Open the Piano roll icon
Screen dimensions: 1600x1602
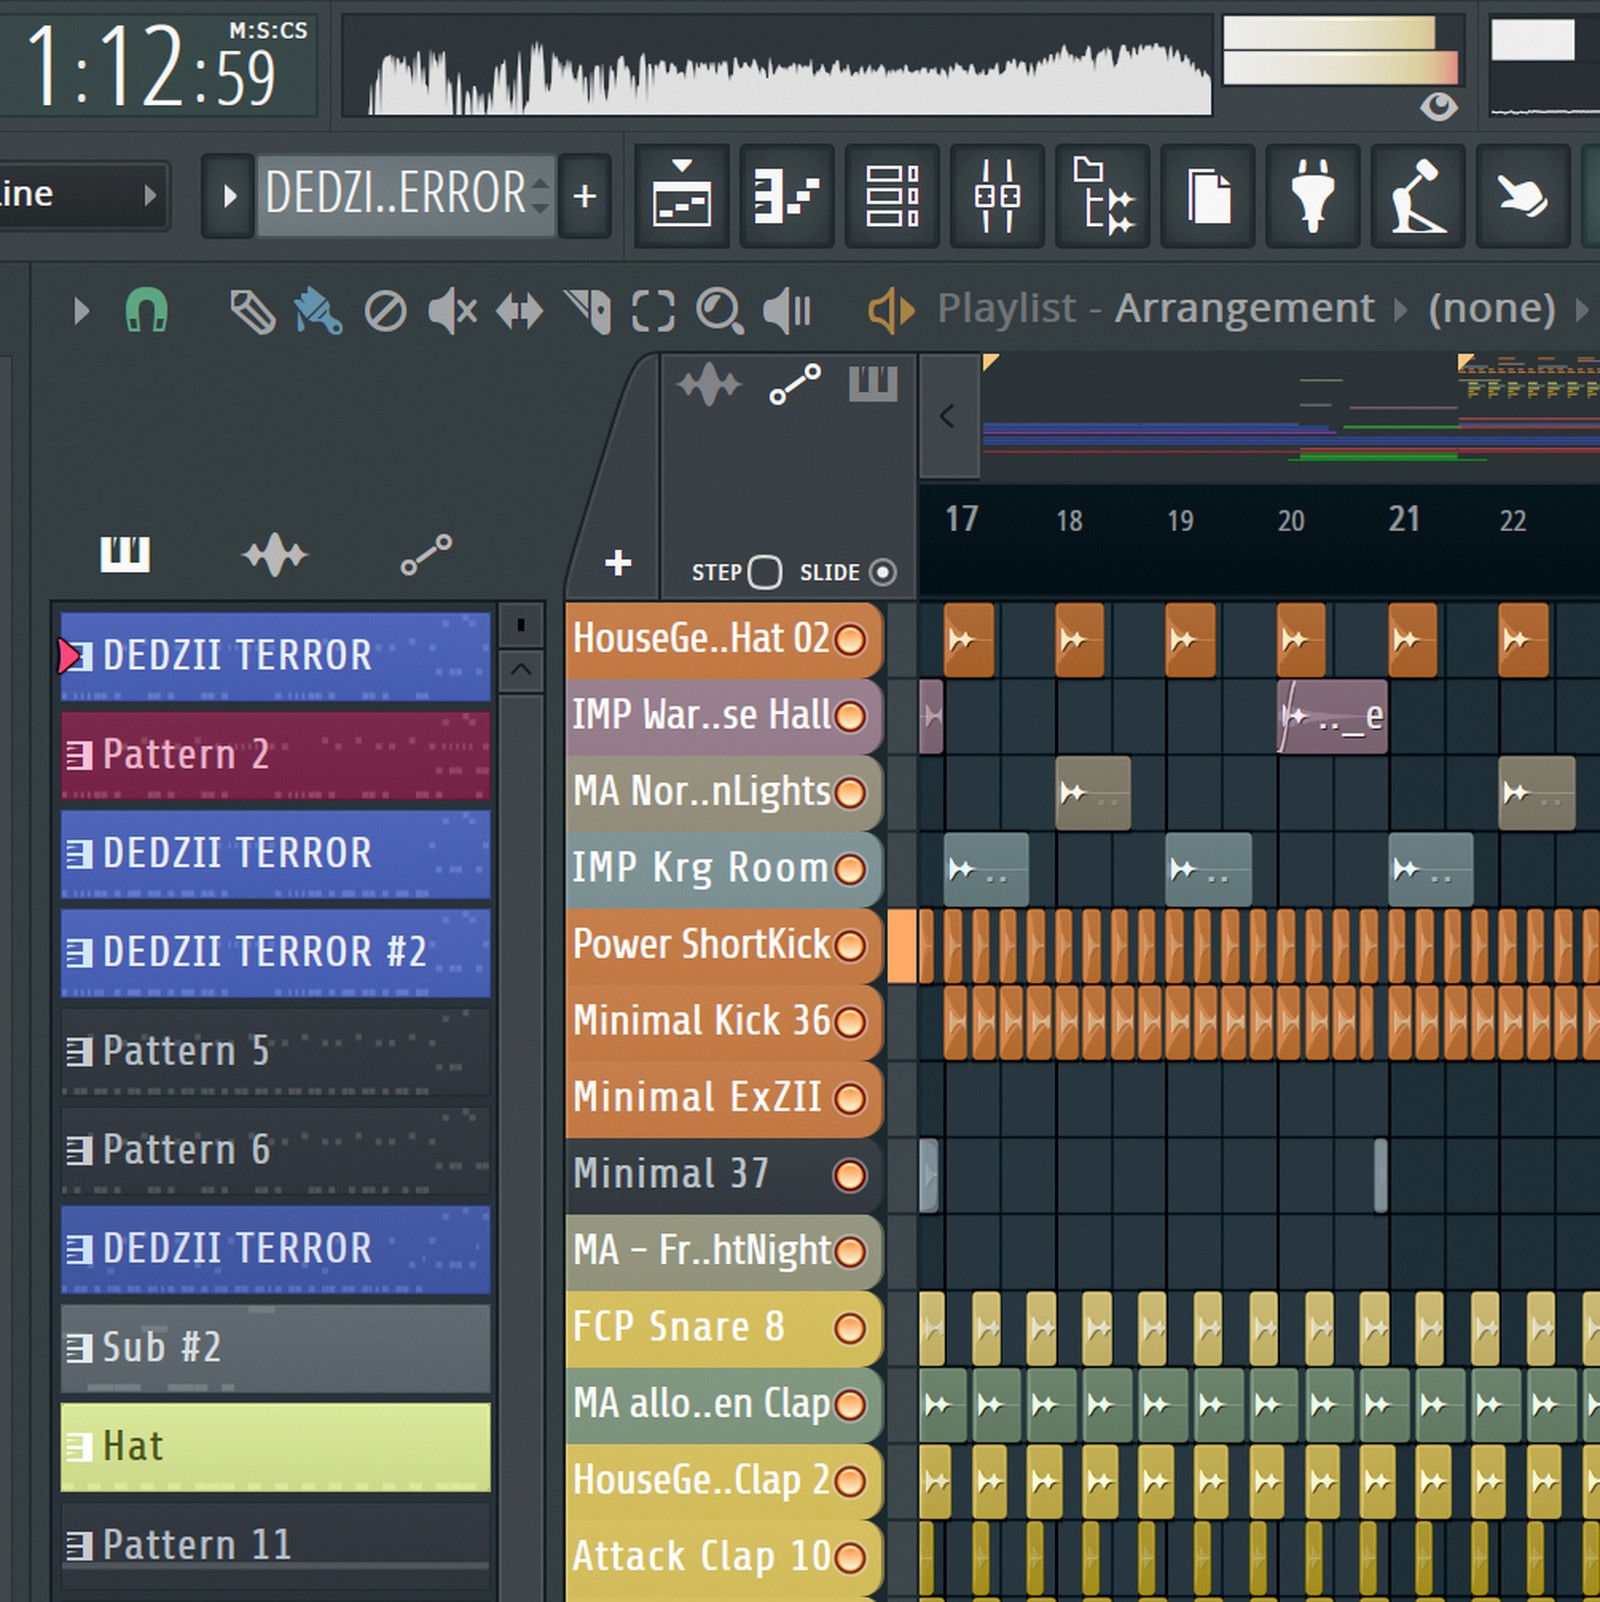[x=787, y=195]
